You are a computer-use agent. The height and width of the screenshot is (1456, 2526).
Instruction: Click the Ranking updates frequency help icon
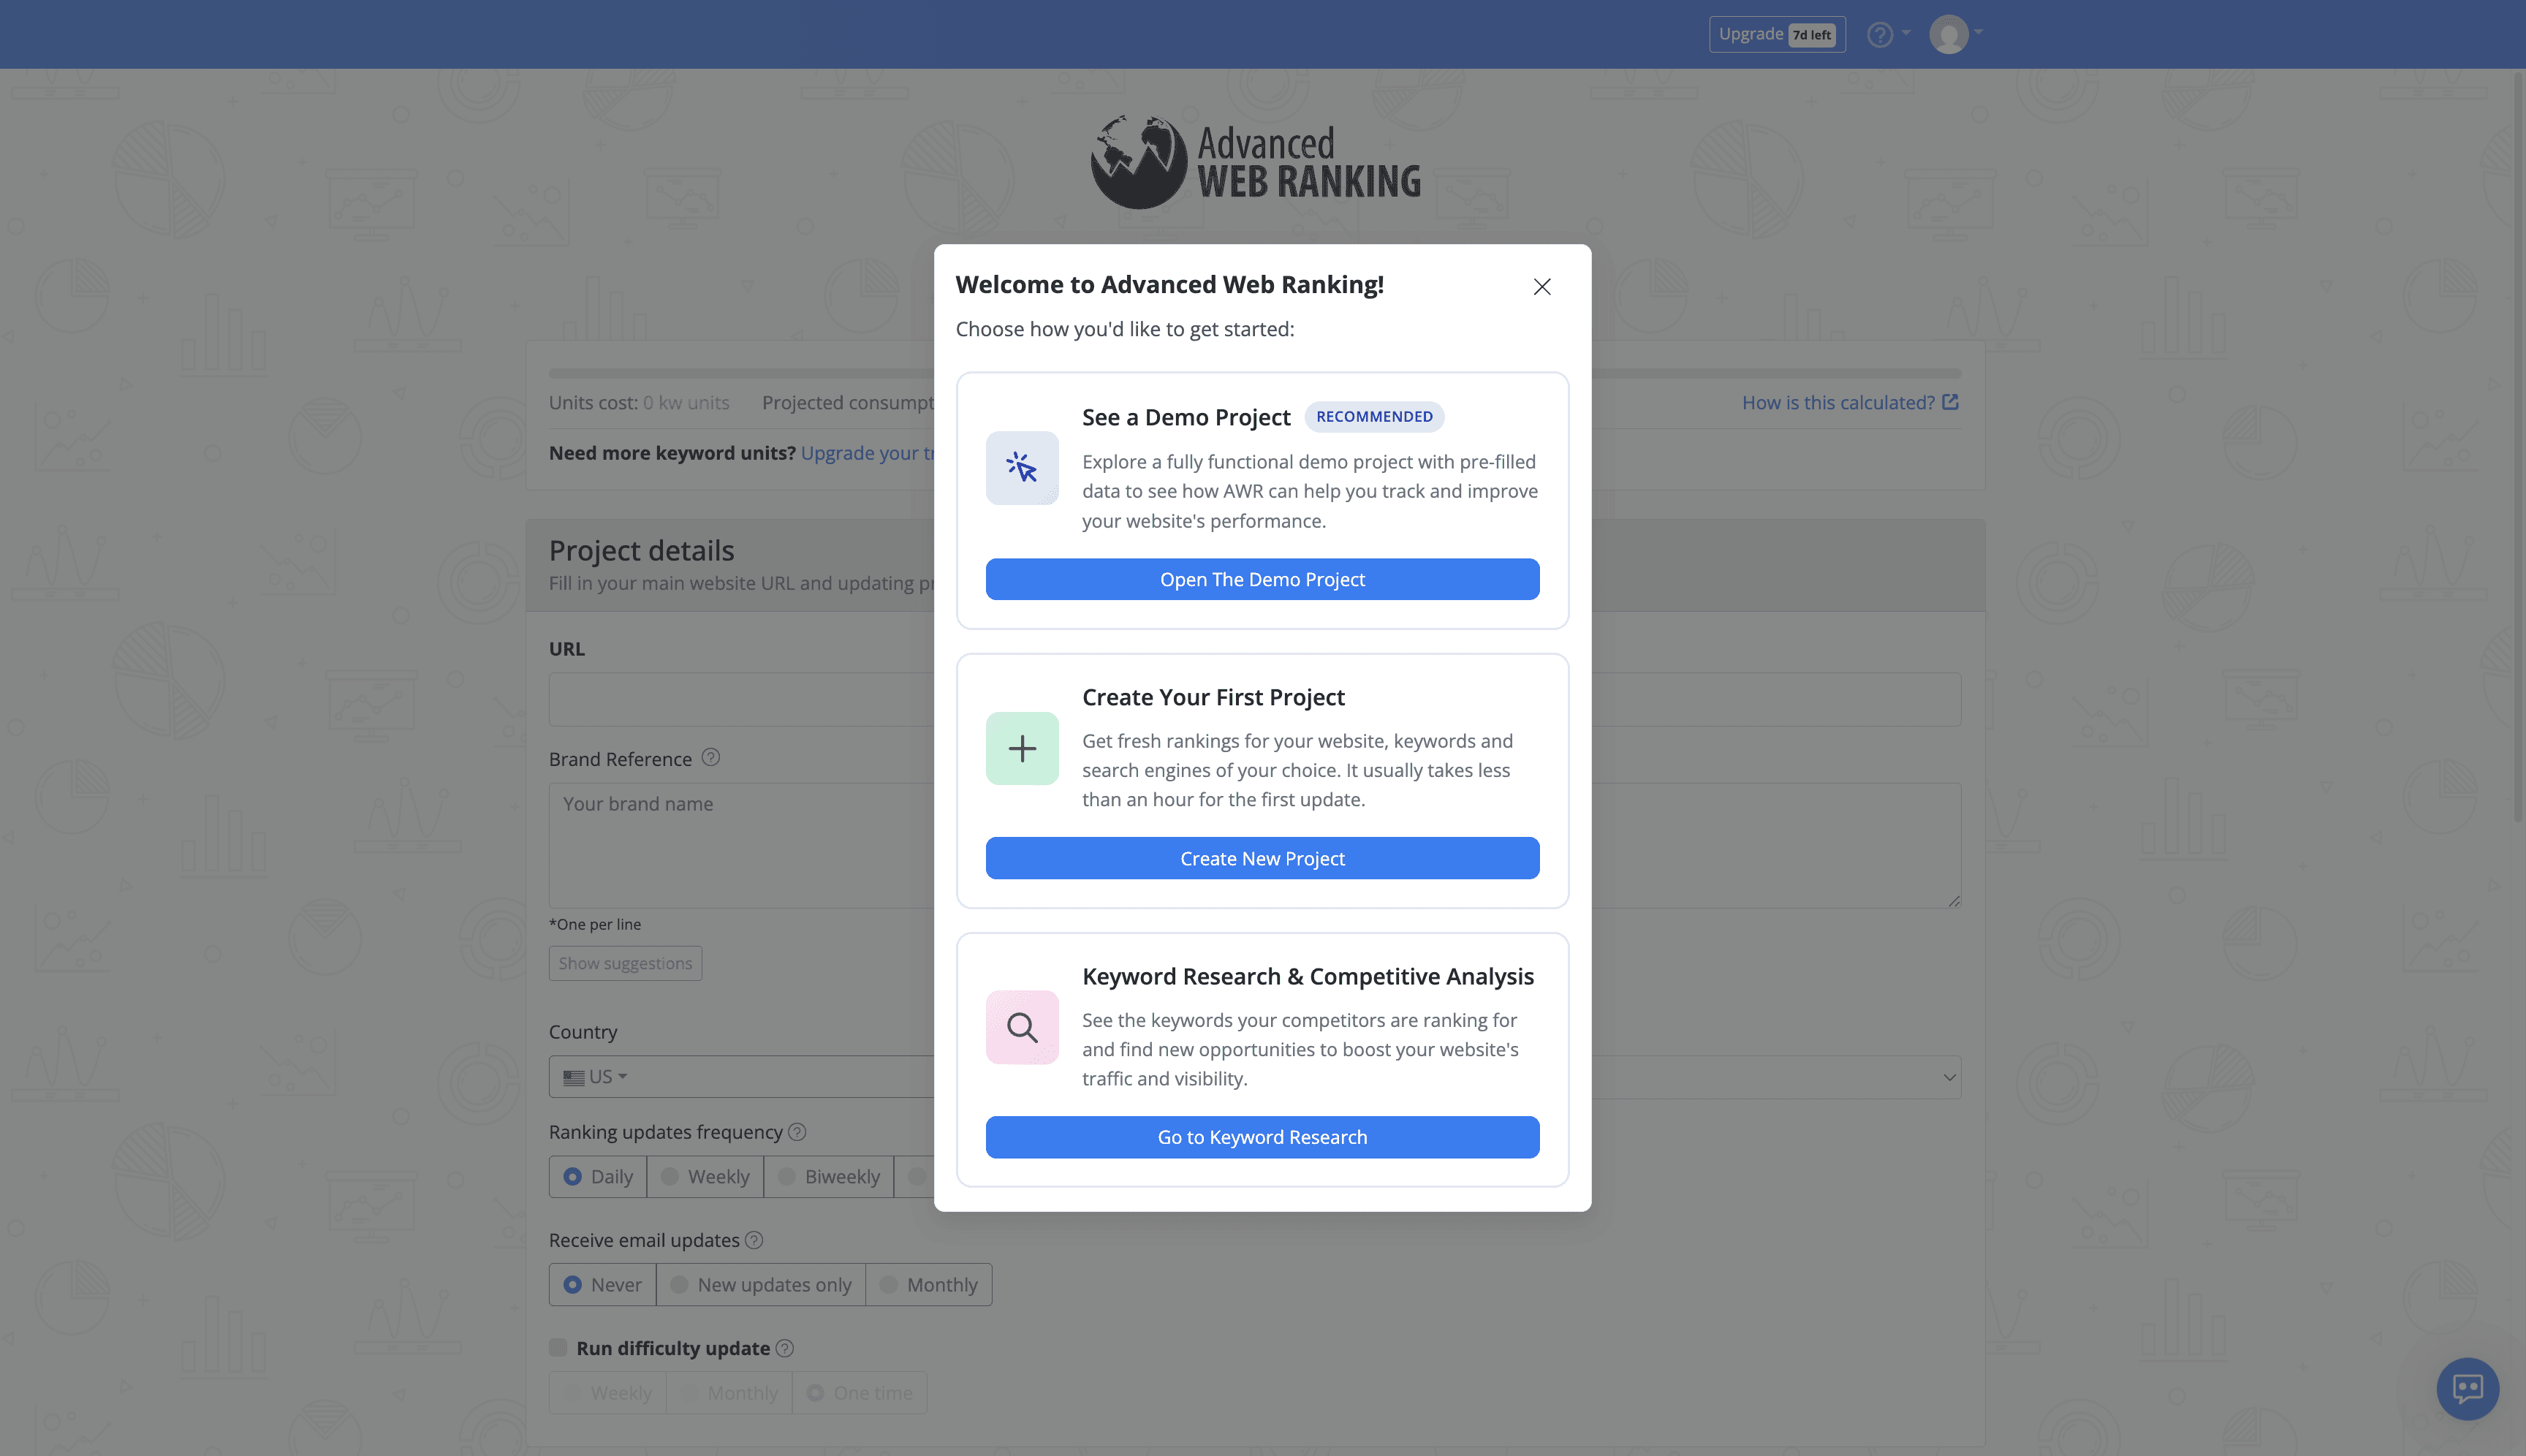pos(797,1131)
